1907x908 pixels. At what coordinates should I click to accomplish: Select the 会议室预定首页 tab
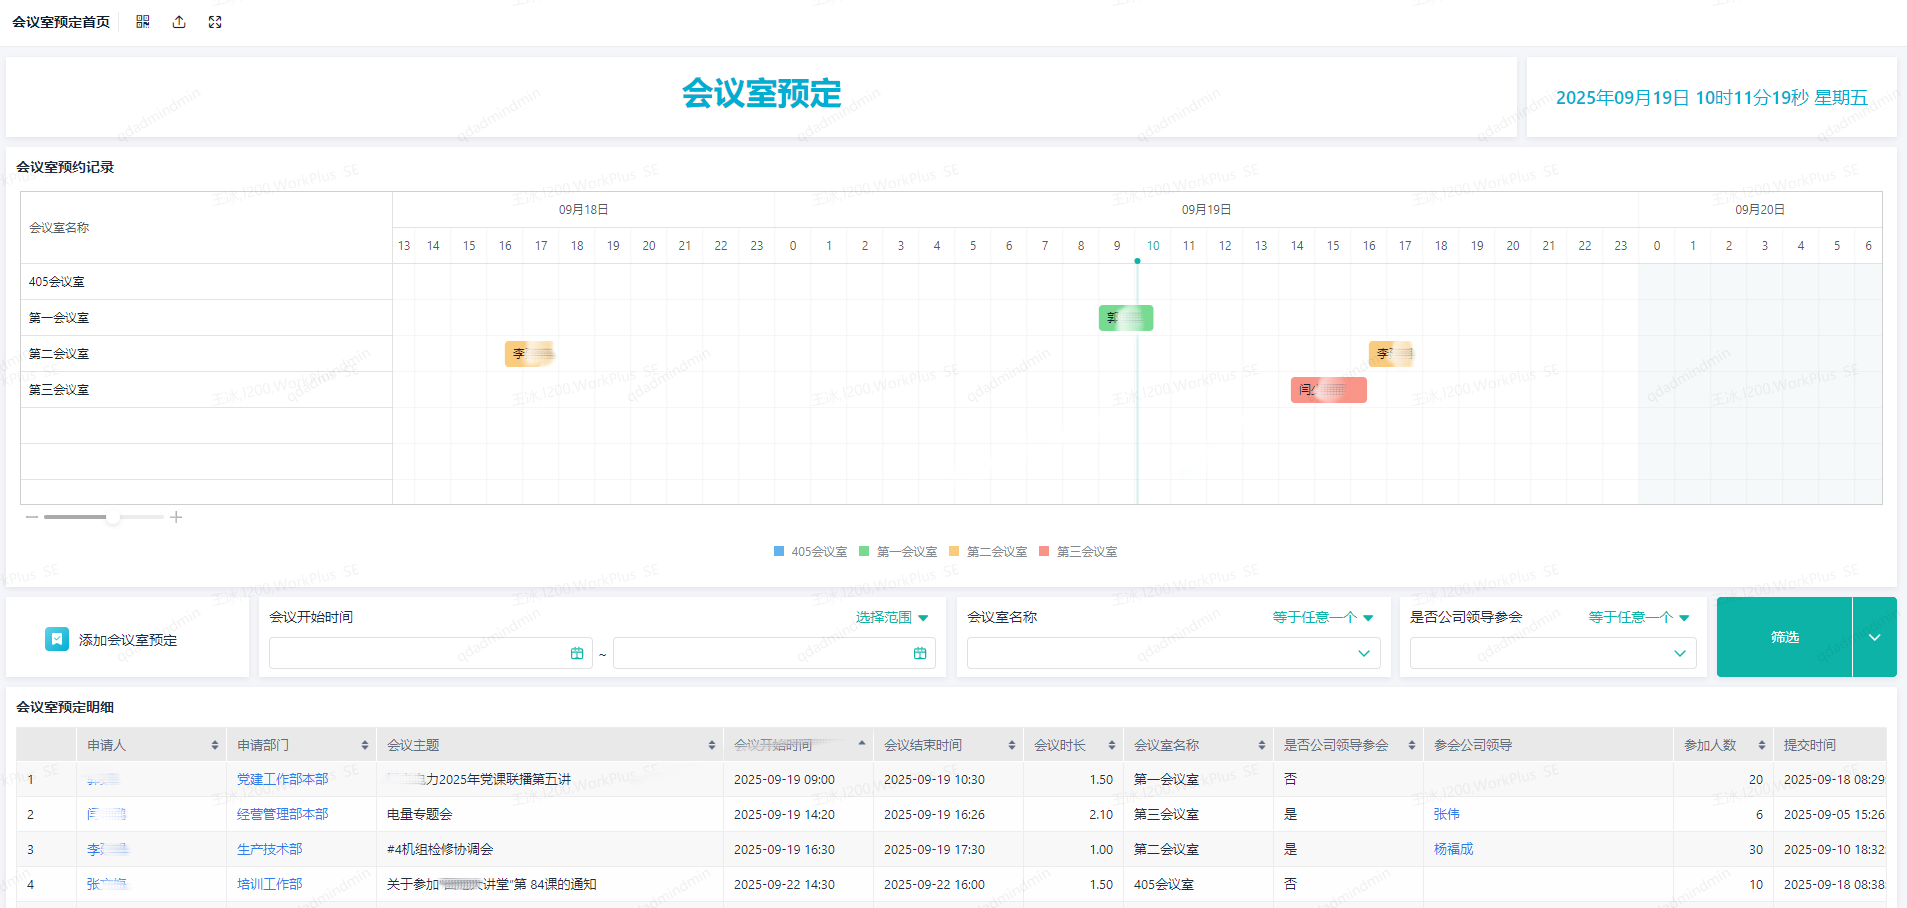(x=61, y=21)
